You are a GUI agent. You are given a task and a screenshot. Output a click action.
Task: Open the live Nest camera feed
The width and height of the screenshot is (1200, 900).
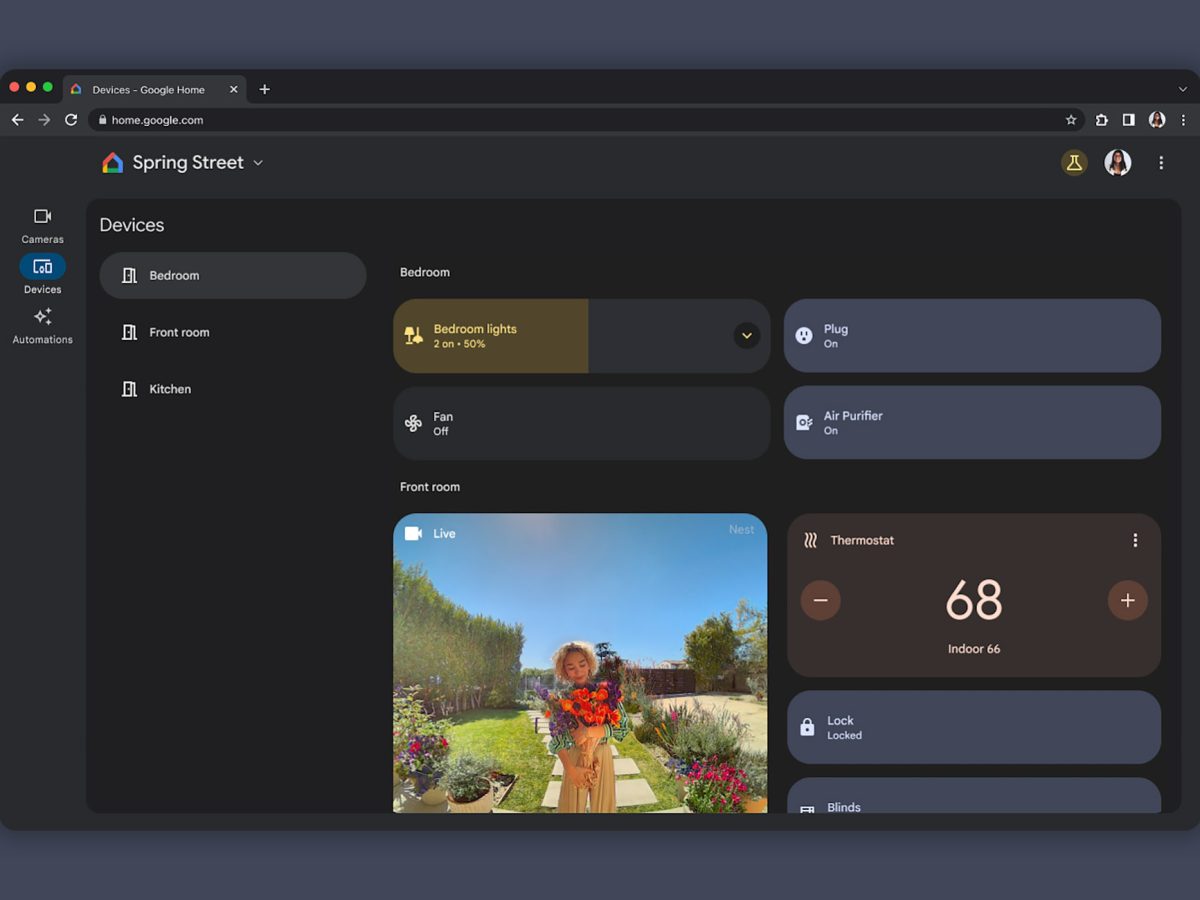(580, 662)
